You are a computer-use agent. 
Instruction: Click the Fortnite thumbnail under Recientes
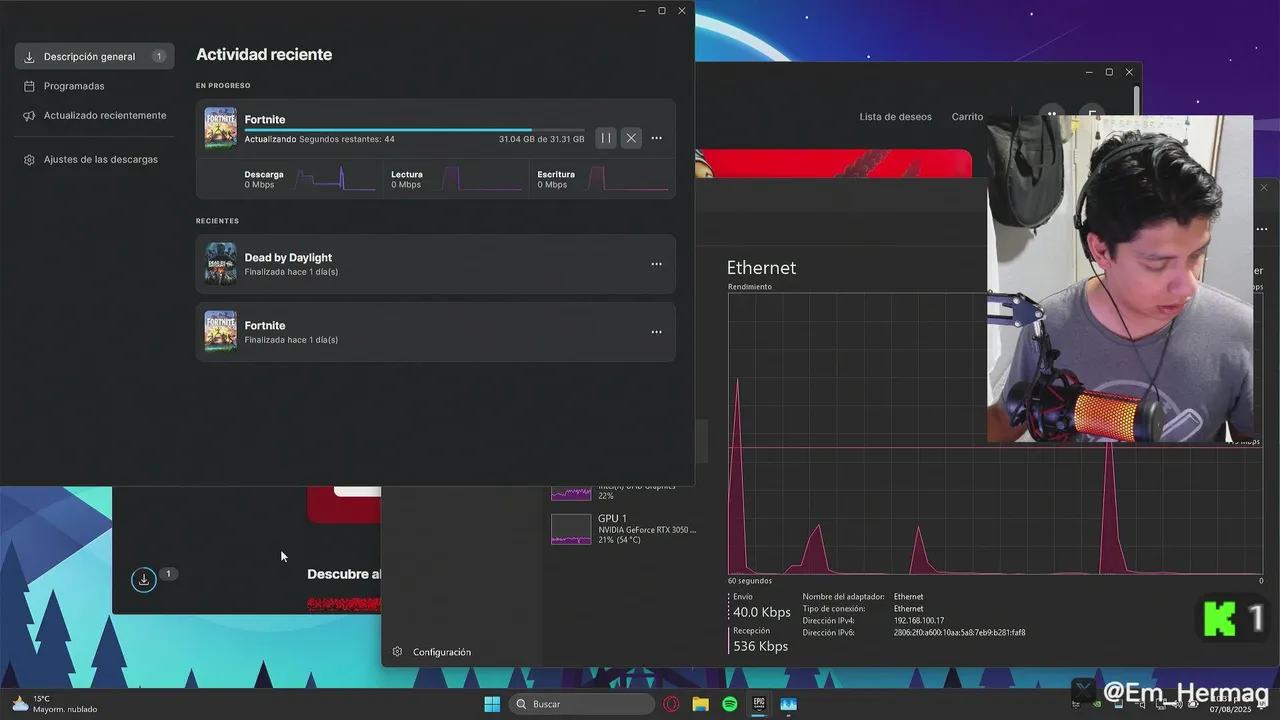[x=221, y=332]
